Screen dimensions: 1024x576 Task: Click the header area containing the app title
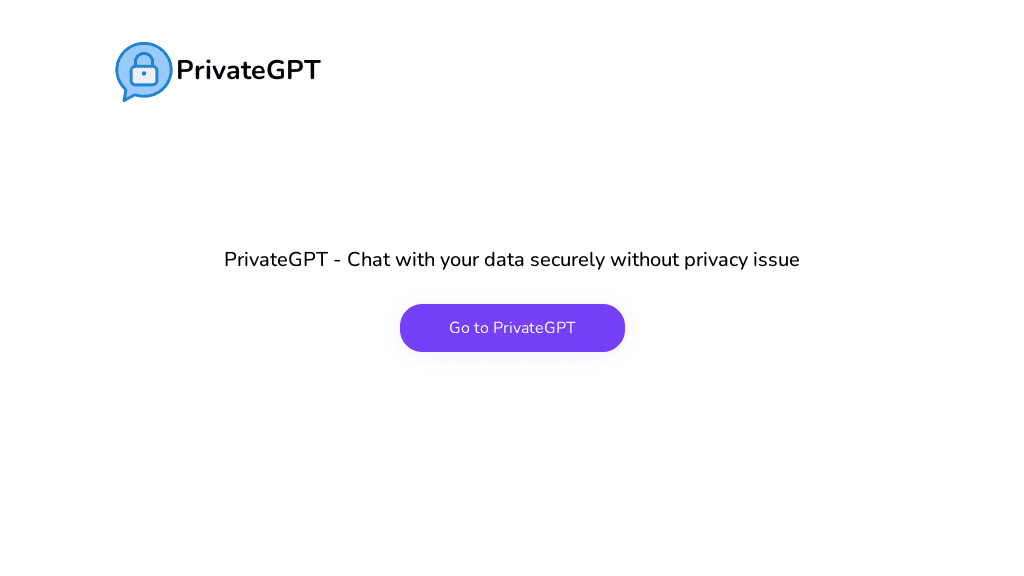[x=218, y=71]
